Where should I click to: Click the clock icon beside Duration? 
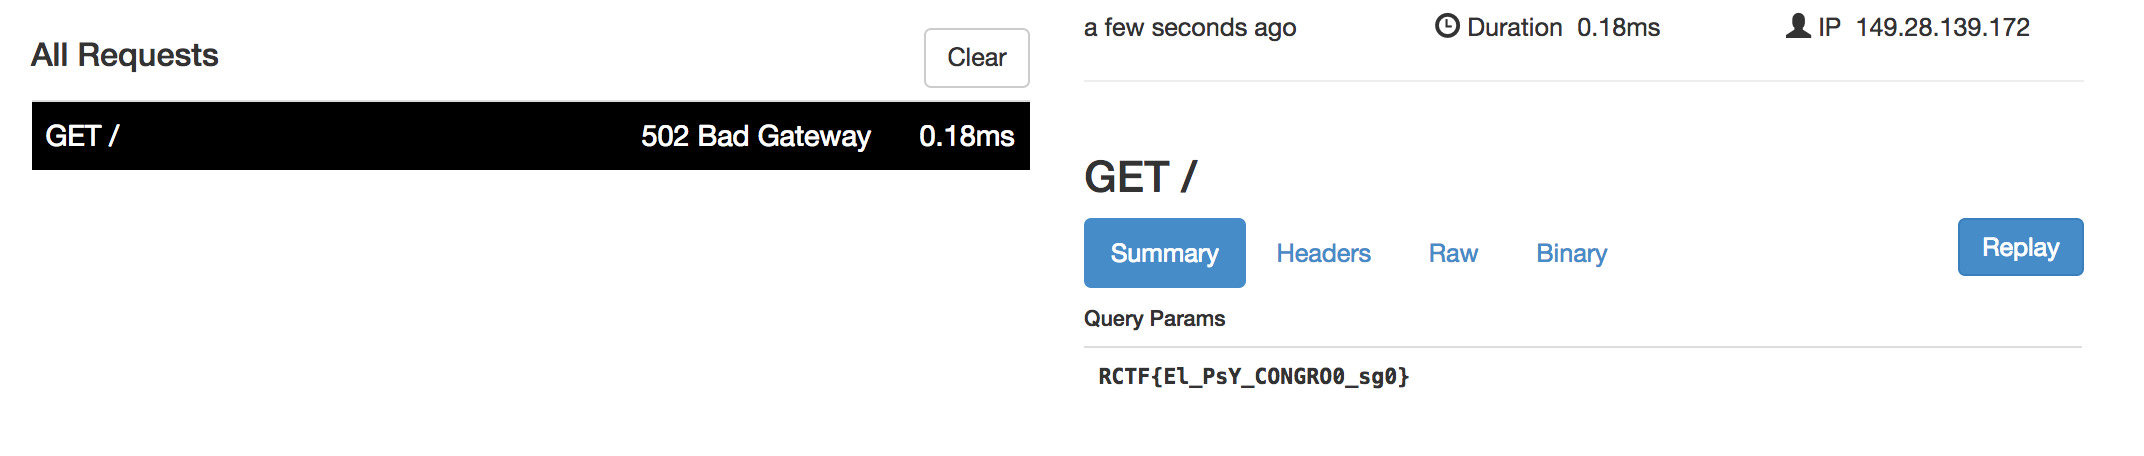[x=1447, y=26]
